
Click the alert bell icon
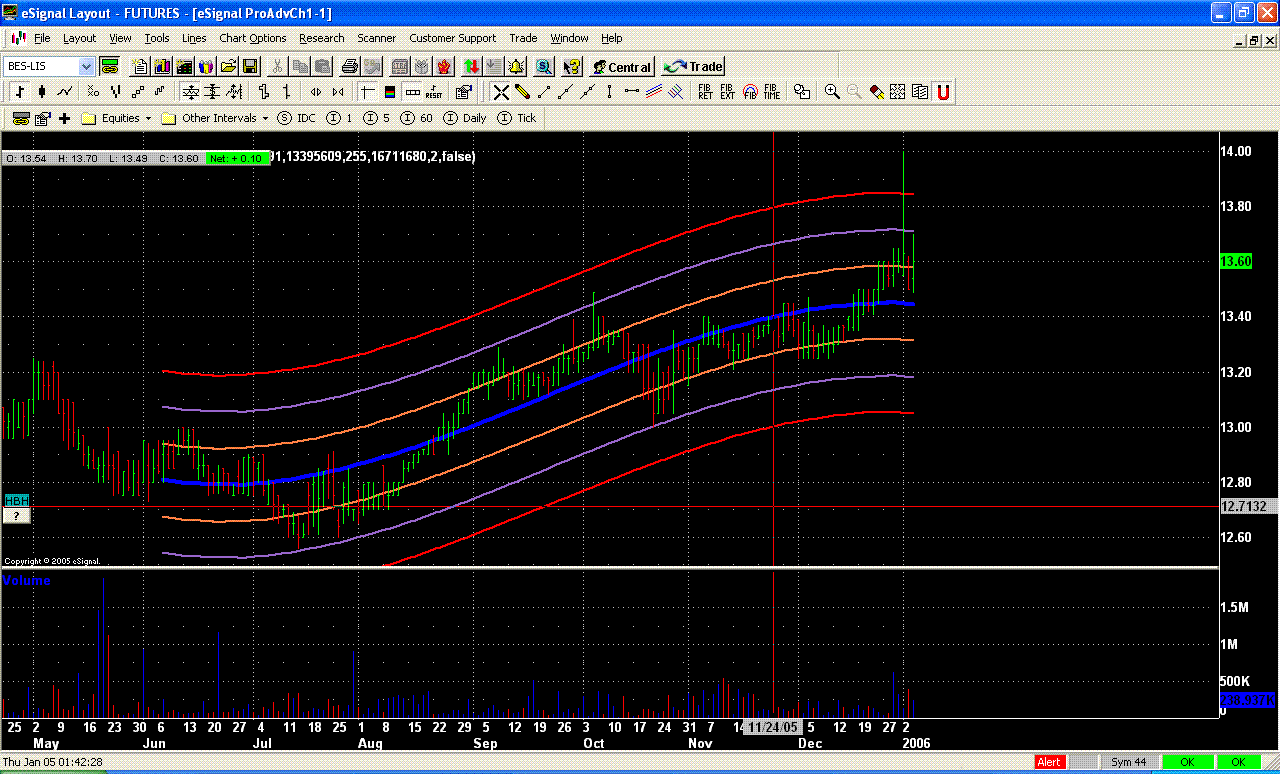pyautogui.click(x=516, y=67)
